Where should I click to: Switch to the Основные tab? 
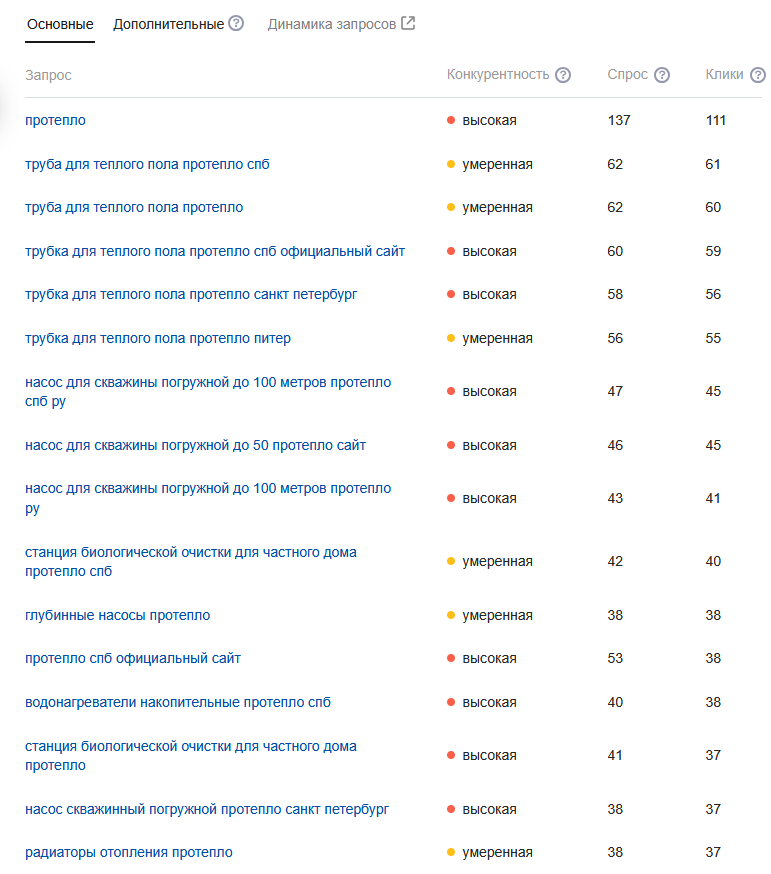click(x=60, y=25)
